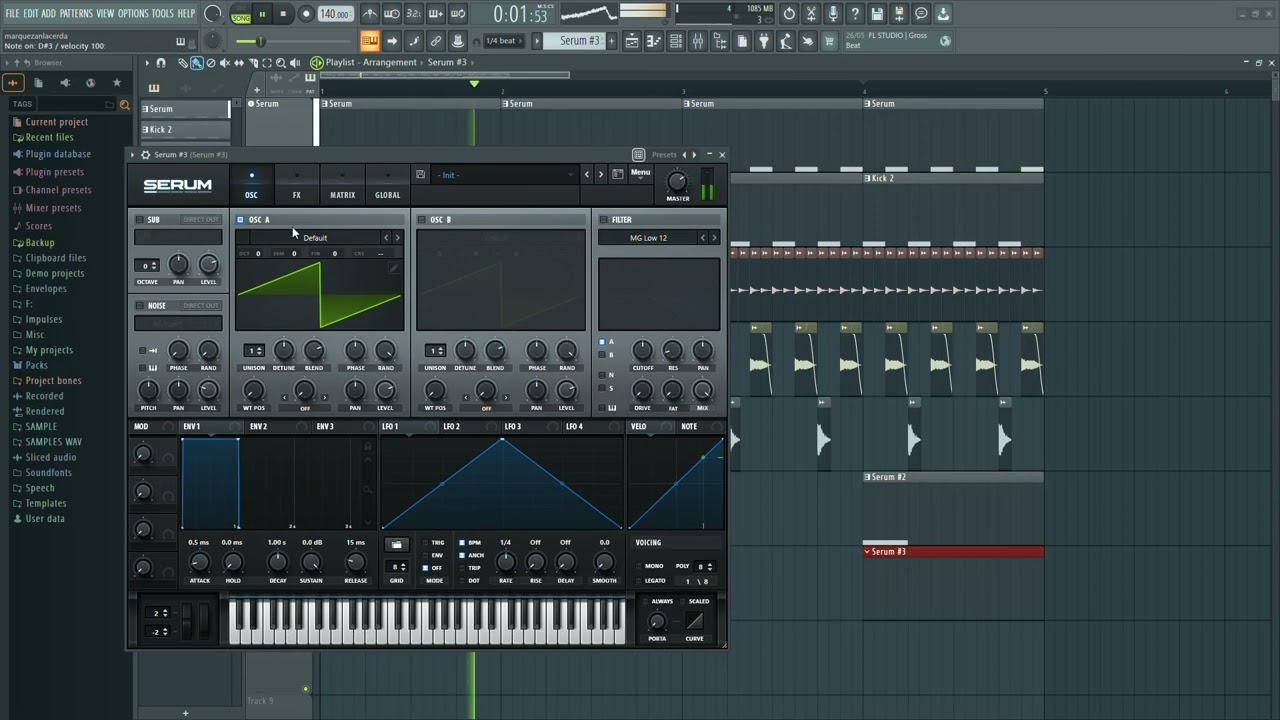The image size is (1280, 720).
Task: Click the Serum MASTER volume knob
Action: click(678, 181)
